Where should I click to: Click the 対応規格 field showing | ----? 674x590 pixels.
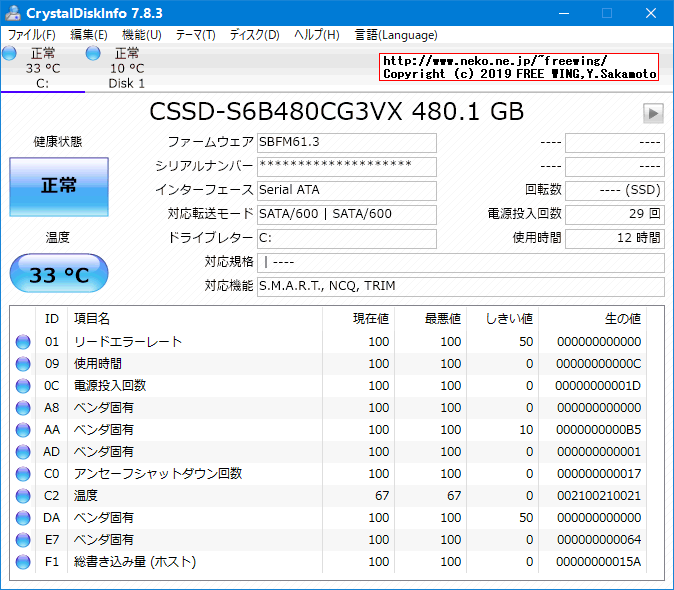461,263
